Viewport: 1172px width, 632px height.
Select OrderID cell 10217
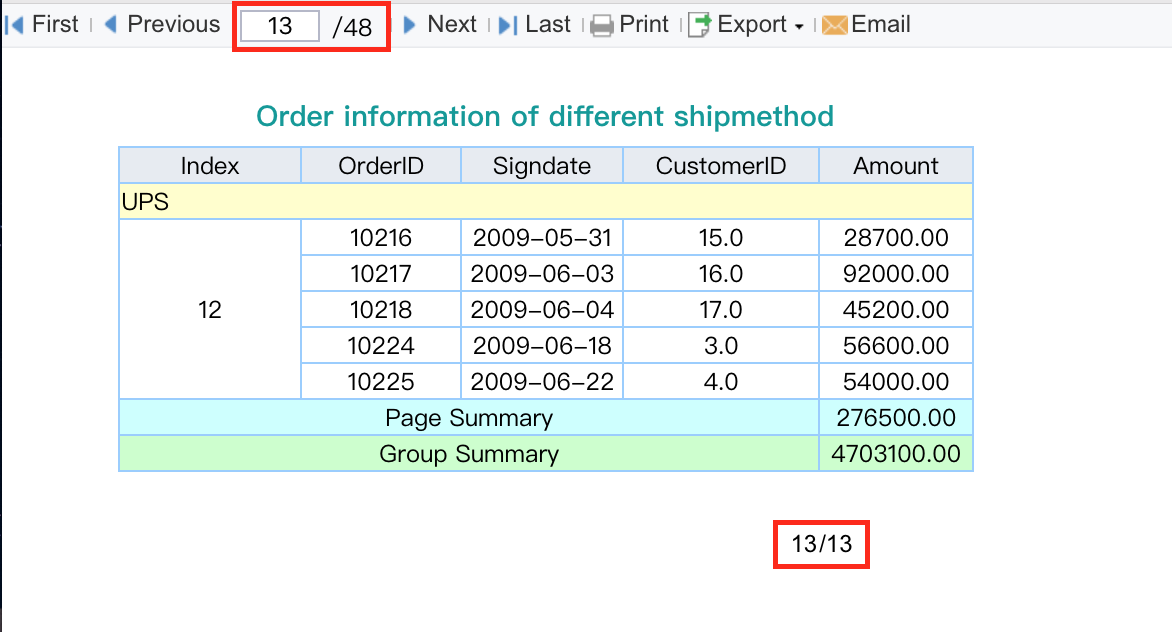pos(381,273)
